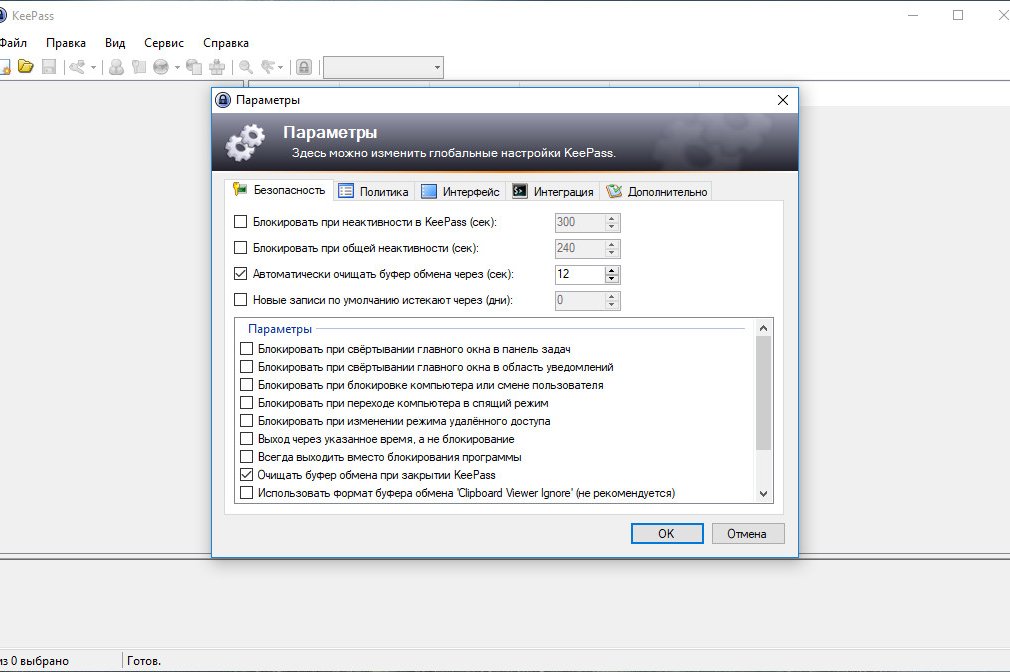Check Блокировать при свёртывании в панель задач
This screenshot has width=1010, height=672.
click(246, 349)
